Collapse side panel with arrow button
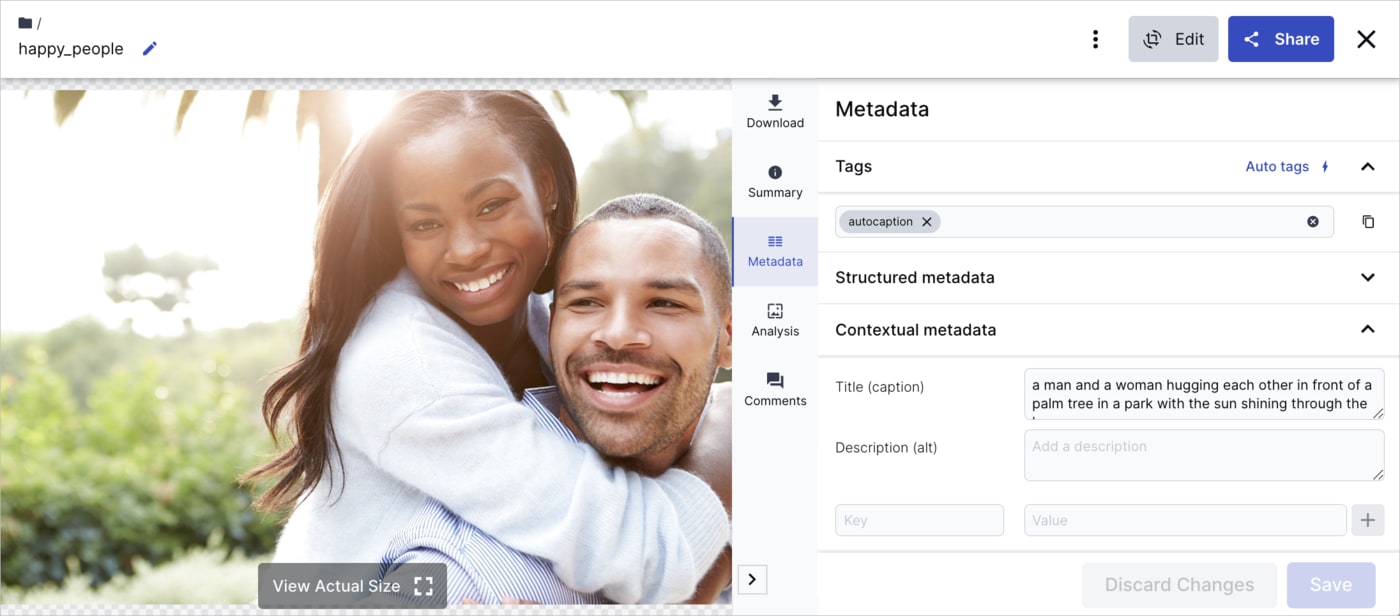 coord(752,579)
